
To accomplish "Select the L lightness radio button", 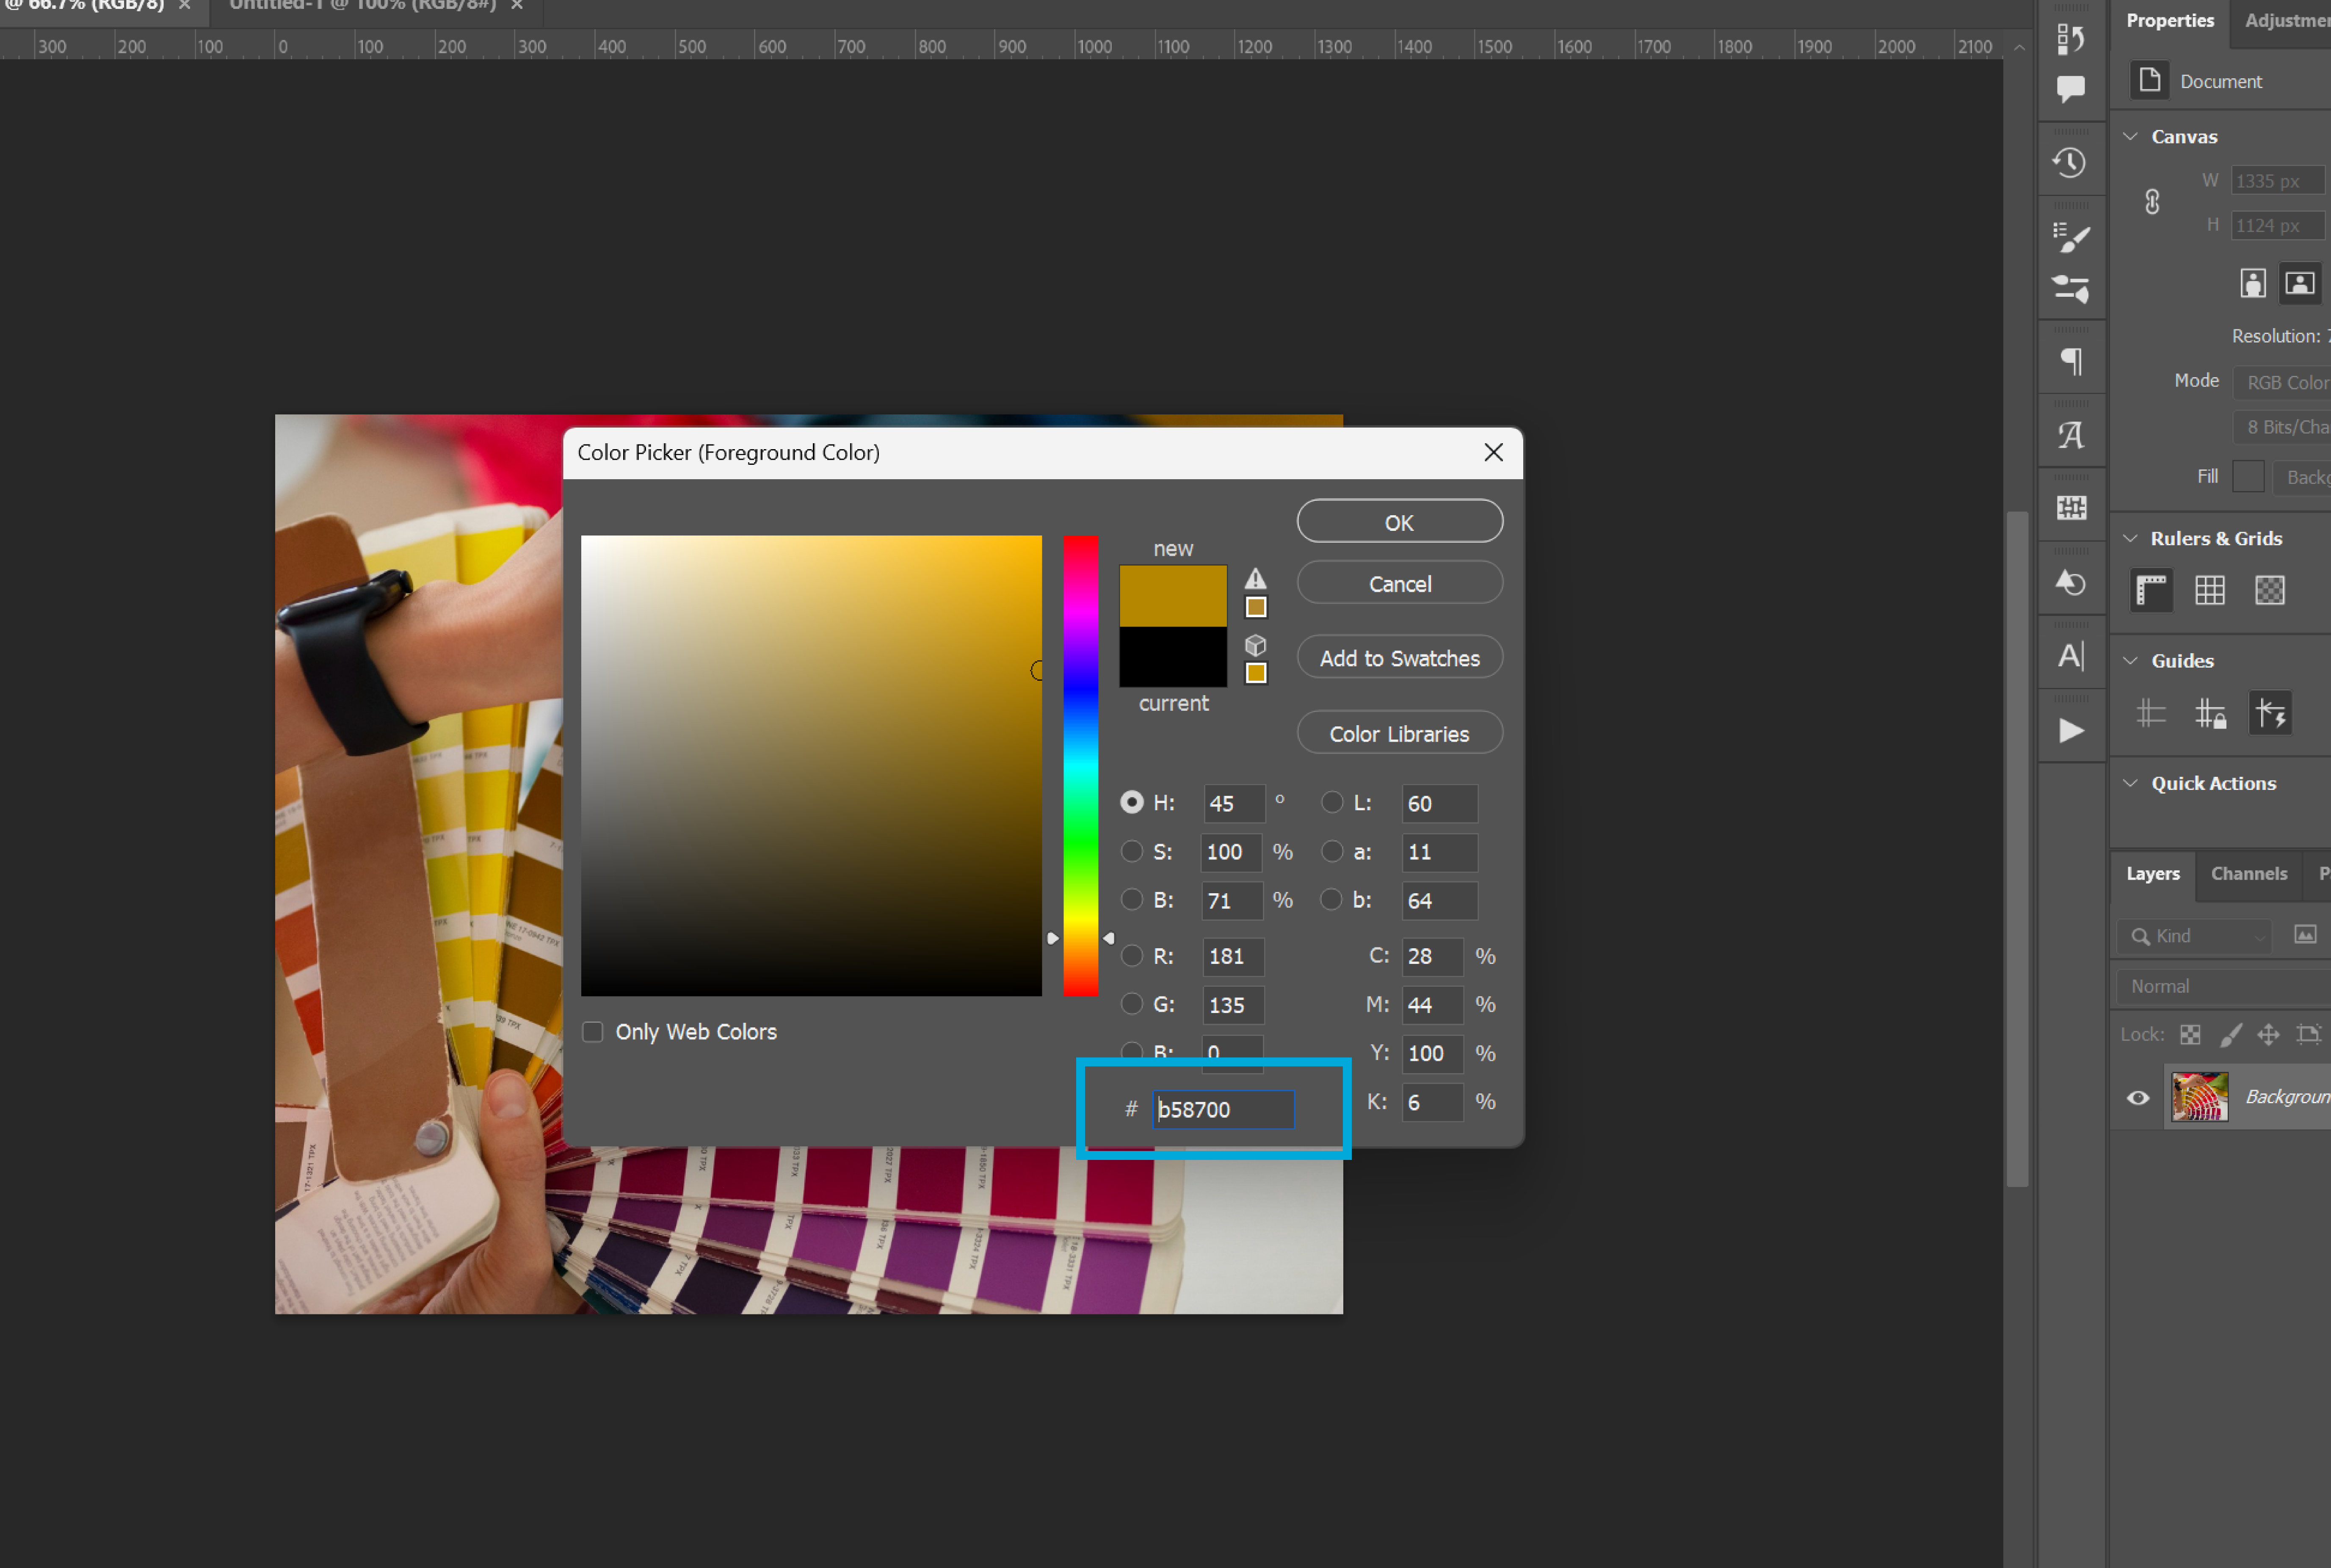I will (x=1331, y=802).
